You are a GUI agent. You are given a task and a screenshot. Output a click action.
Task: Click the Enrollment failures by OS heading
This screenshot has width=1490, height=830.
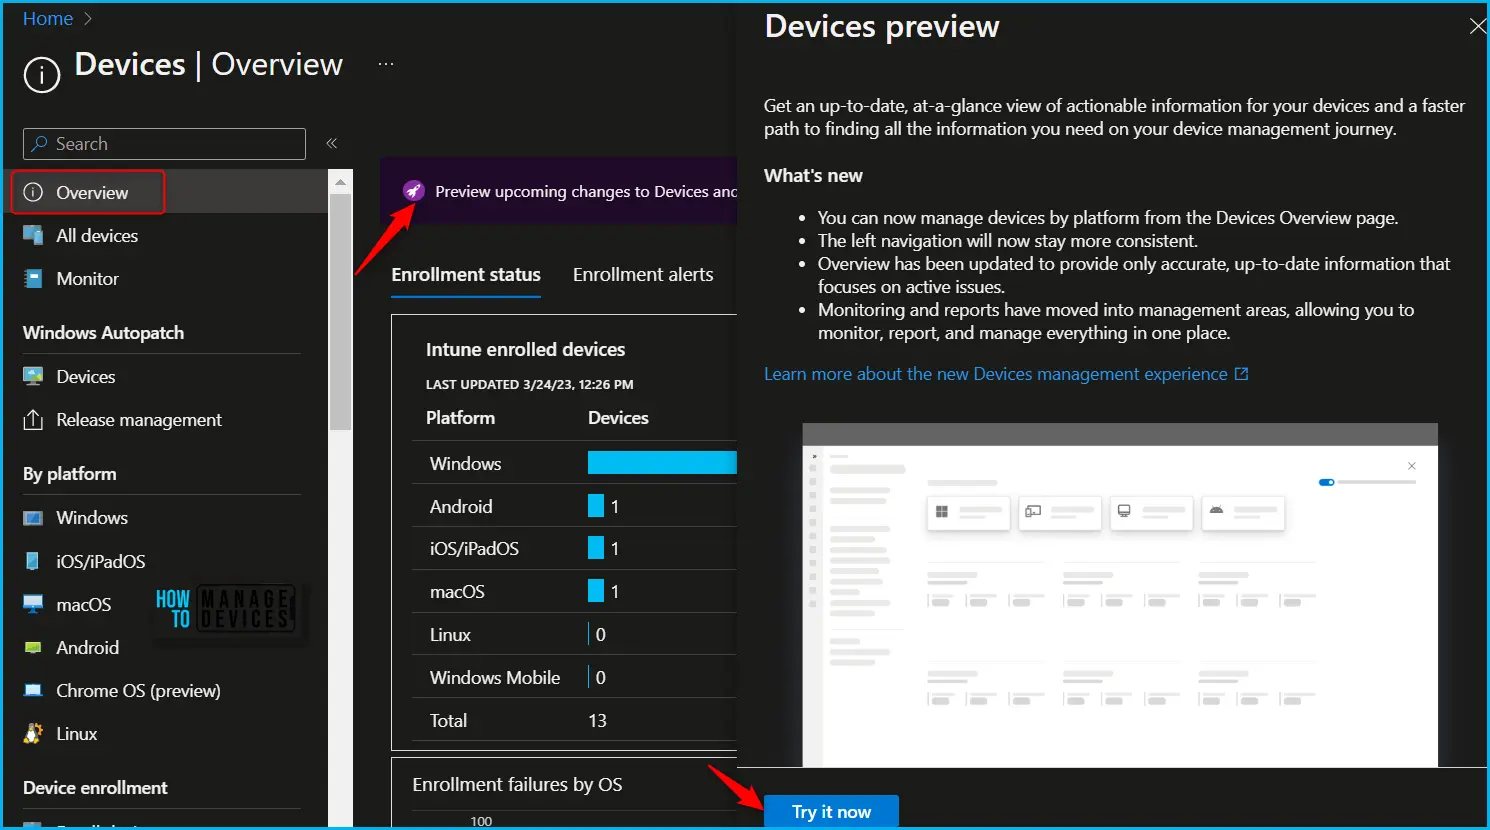tap(517, 785)
